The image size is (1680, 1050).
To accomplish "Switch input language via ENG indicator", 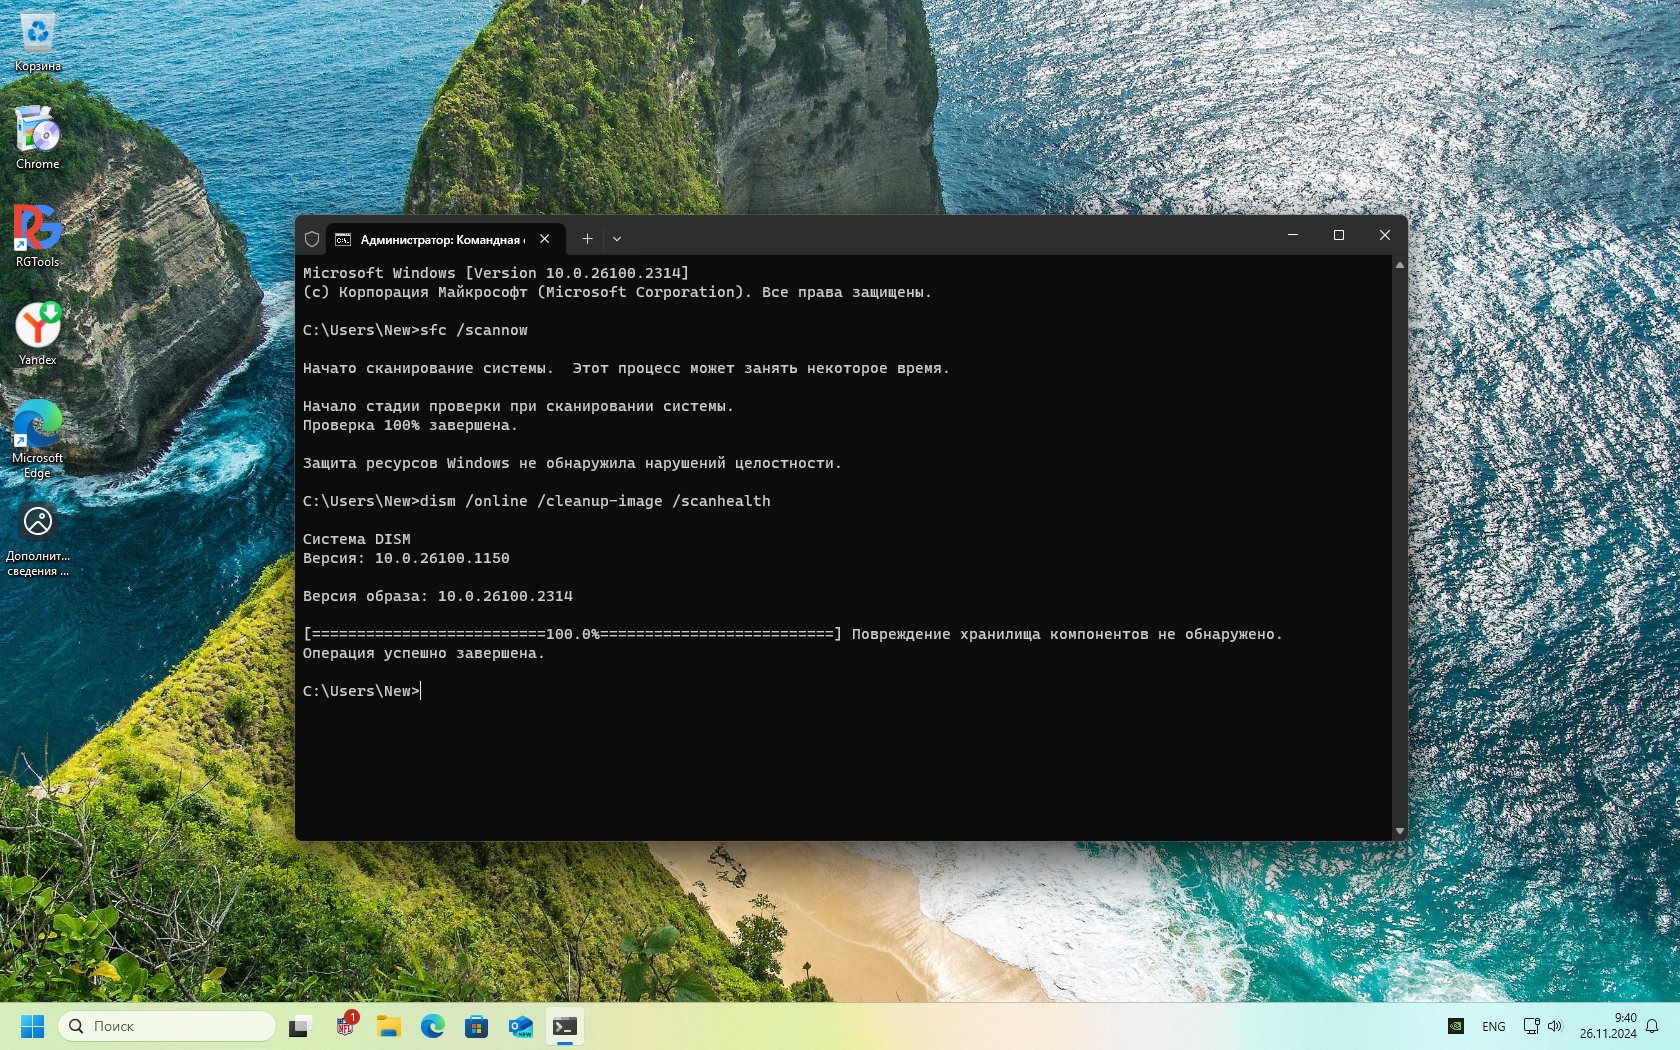I will pyautogui.click(x=1493, y=1026).
